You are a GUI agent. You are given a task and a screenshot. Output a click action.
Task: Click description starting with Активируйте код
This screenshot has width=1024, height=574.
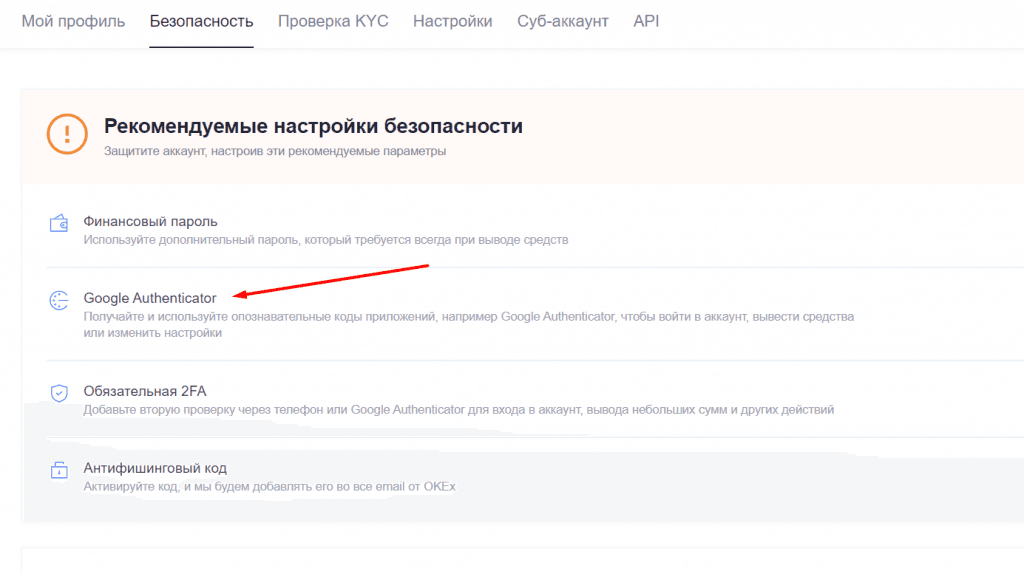(269, 486)
